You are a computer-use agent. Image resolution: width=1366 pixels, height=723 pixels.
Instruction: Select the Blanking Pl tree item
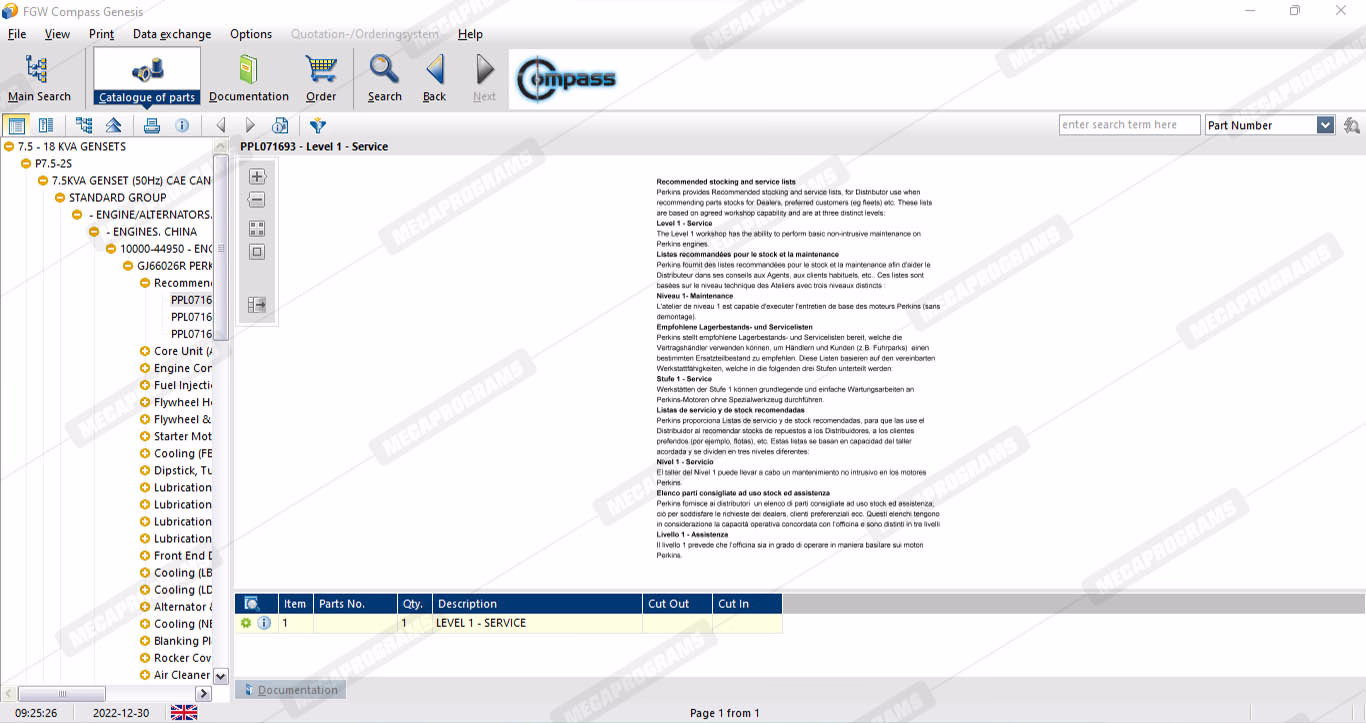point(182,641)
